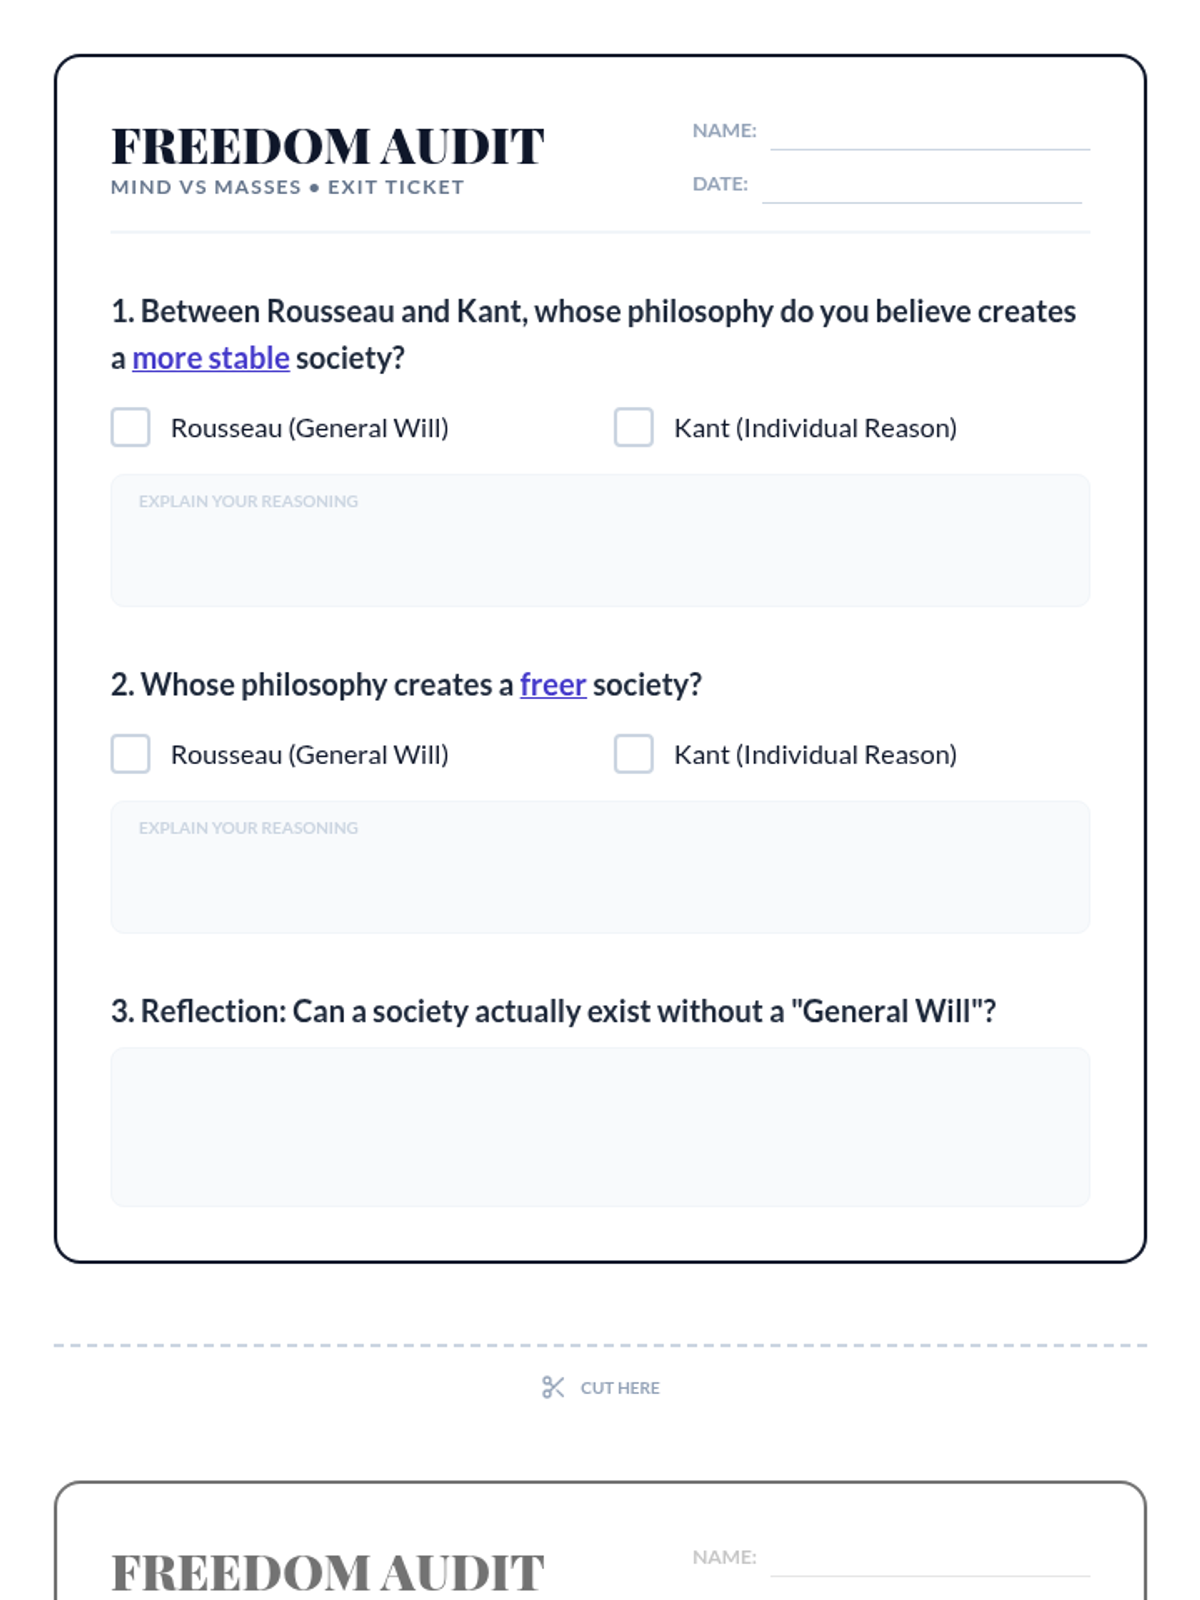Screen dimensions: 1200x1600
Task: Open the "more stable" link
Action: [211, 358]
